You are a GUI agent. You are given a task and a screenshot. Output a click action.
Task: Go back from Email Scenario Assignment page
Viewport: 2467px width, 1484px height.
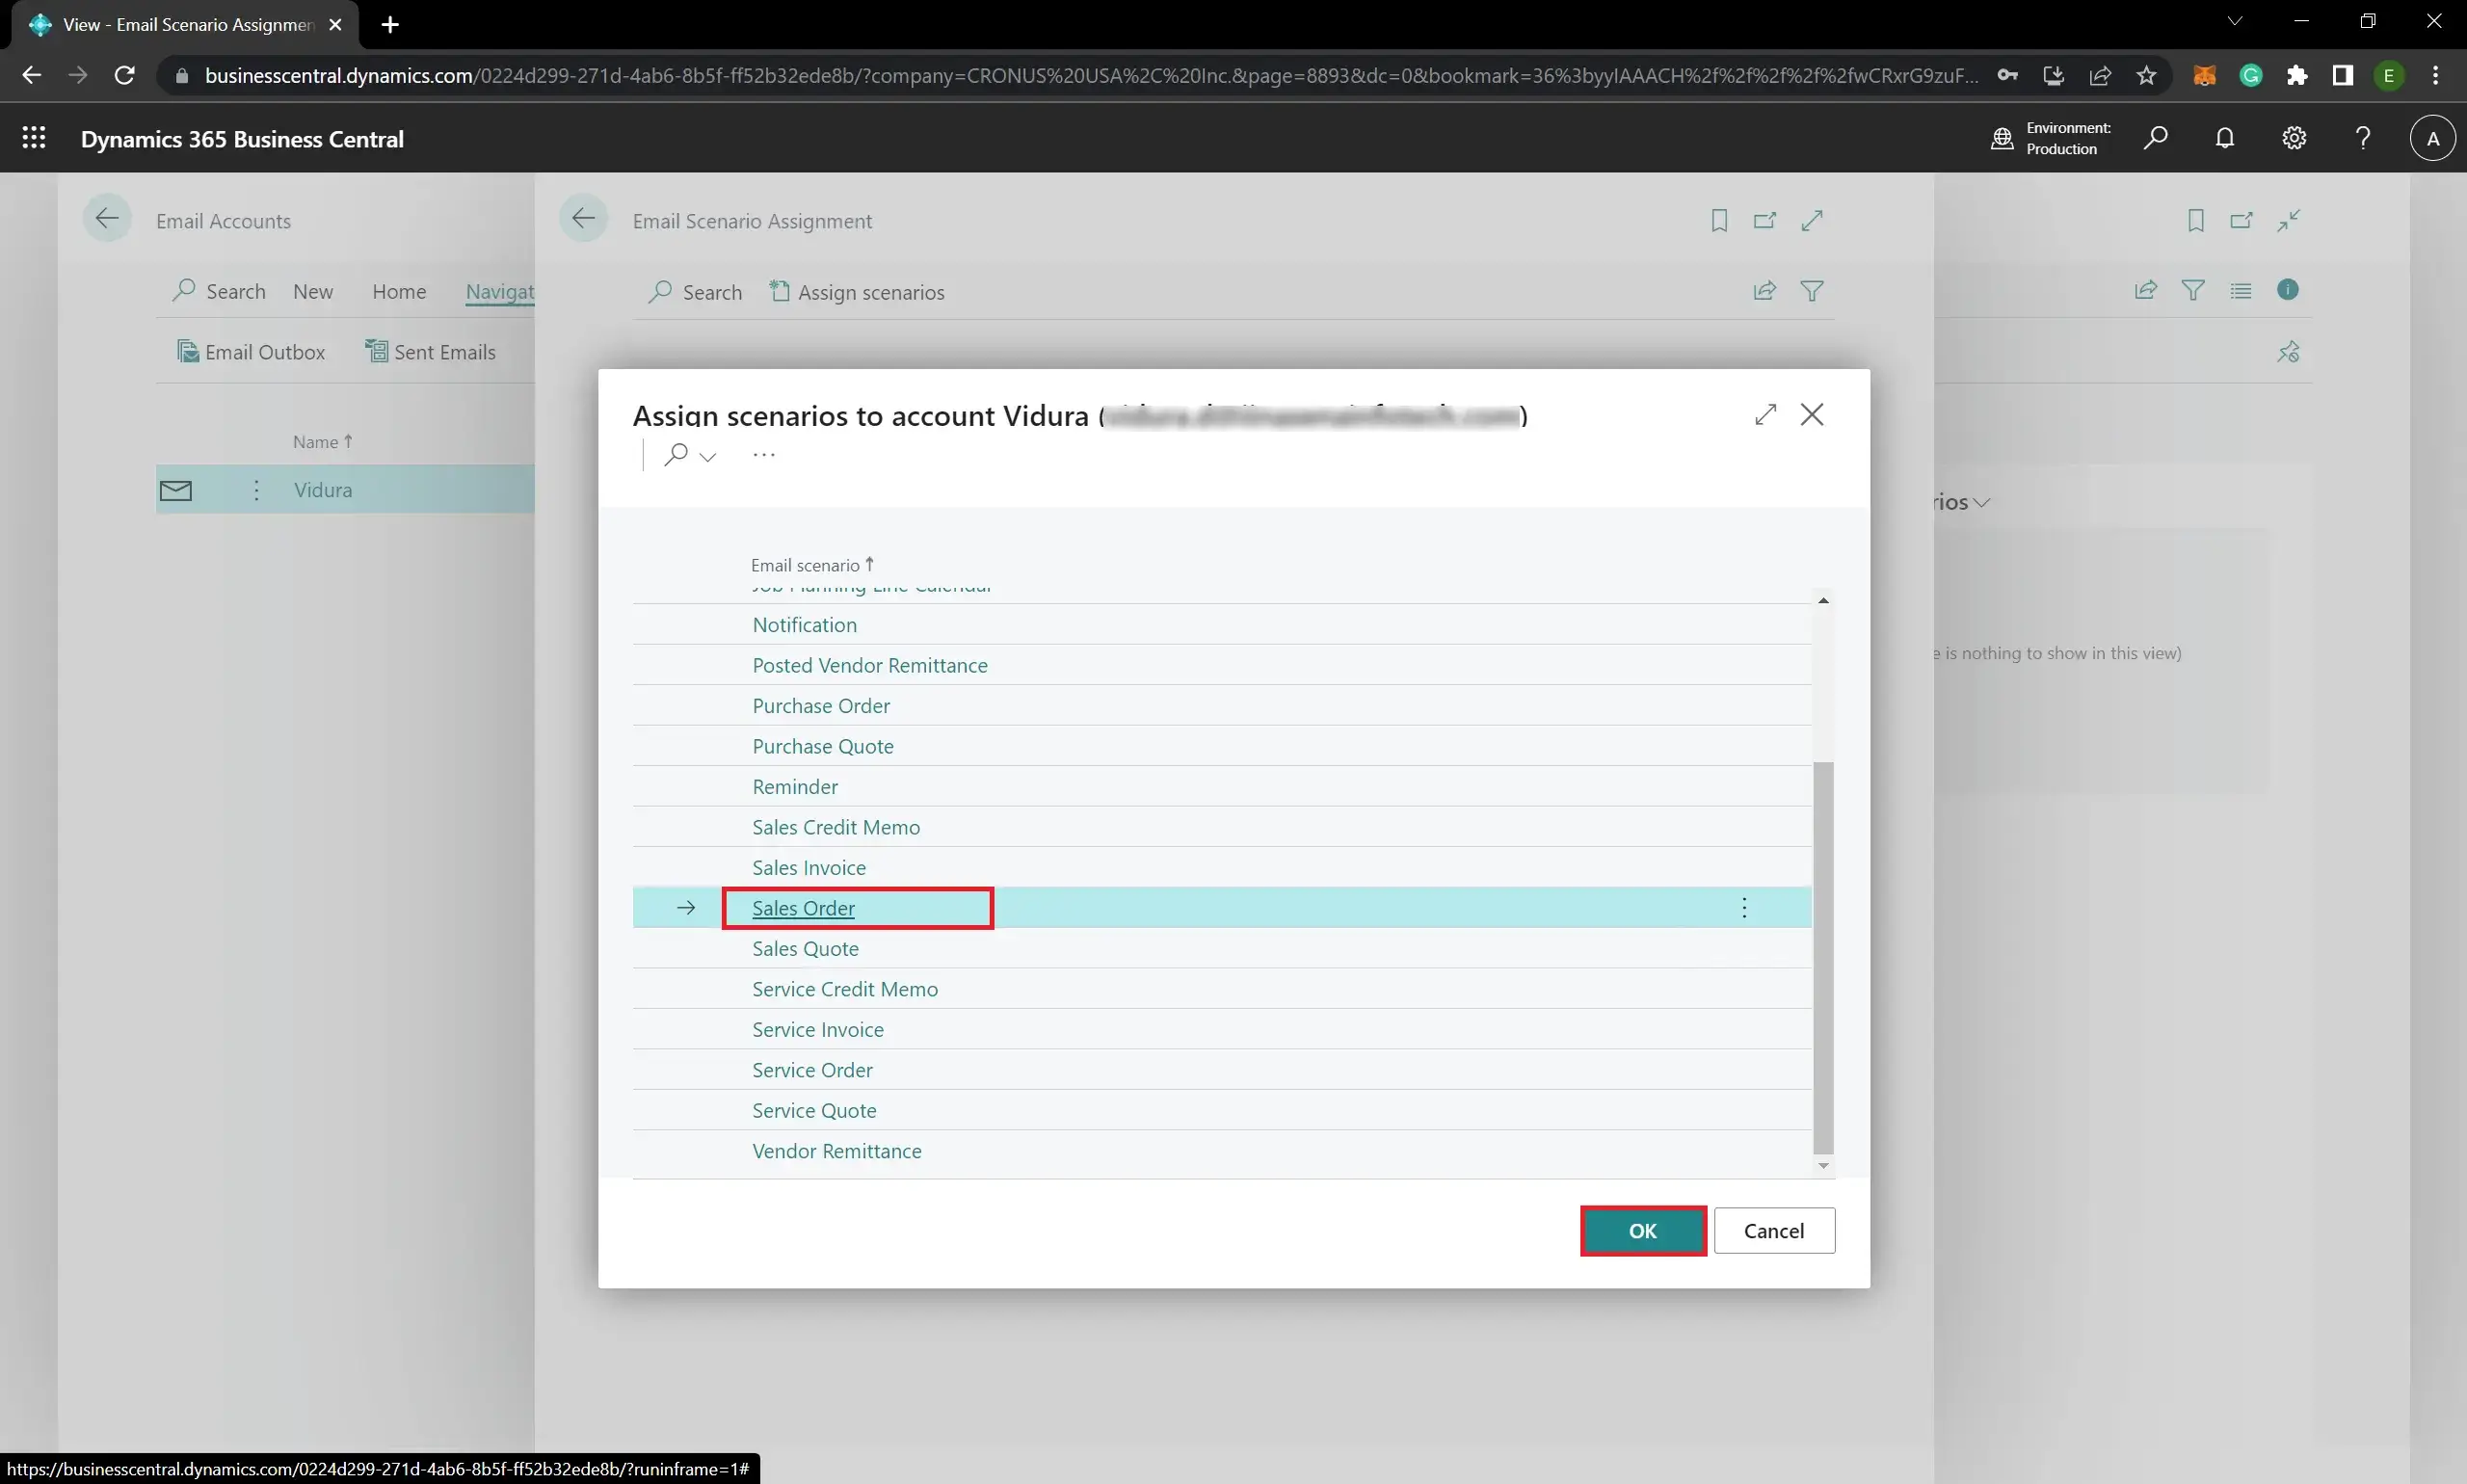click(583, 218)
